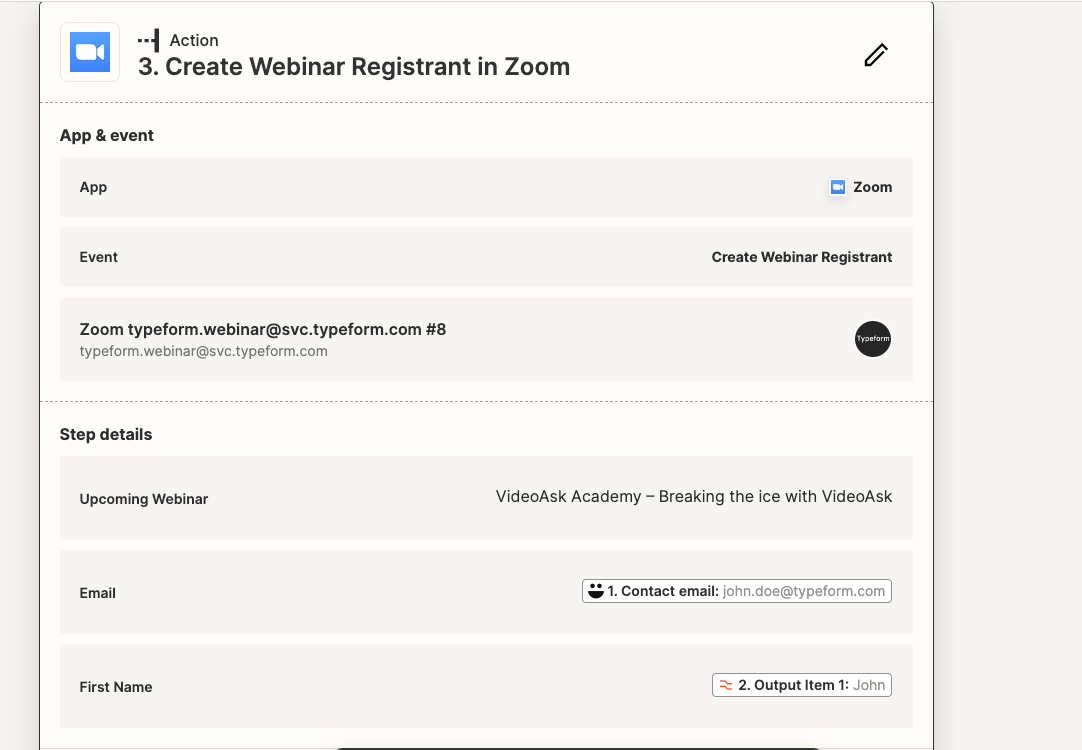Select the step title "3. Create Webinar Registrant in Zoom"
This screenshot has width=1082, height=750.
coord(354,67)
